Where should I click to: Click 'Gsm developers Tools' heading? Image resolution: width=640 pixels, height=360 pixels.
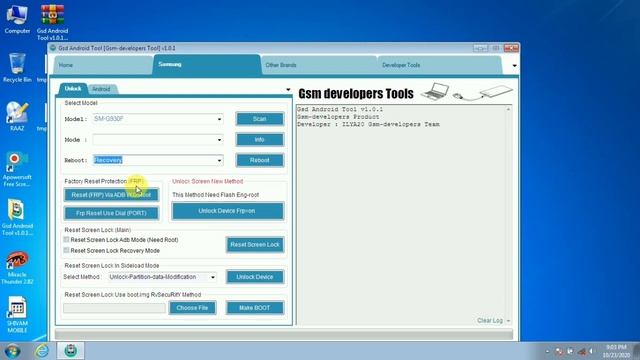pyautogui.click(x=356, y=93)
